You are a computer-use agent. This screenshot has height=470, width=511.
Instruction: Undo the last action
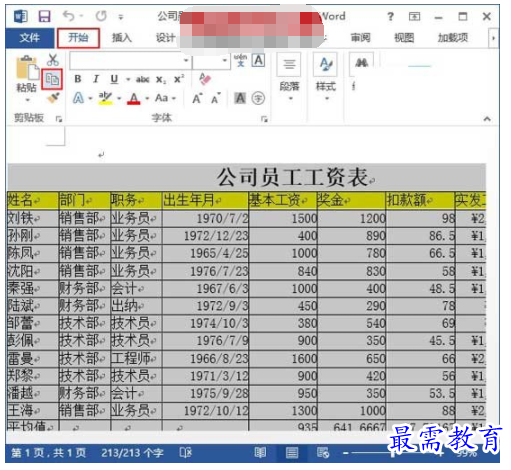click(x=69, y=16)
